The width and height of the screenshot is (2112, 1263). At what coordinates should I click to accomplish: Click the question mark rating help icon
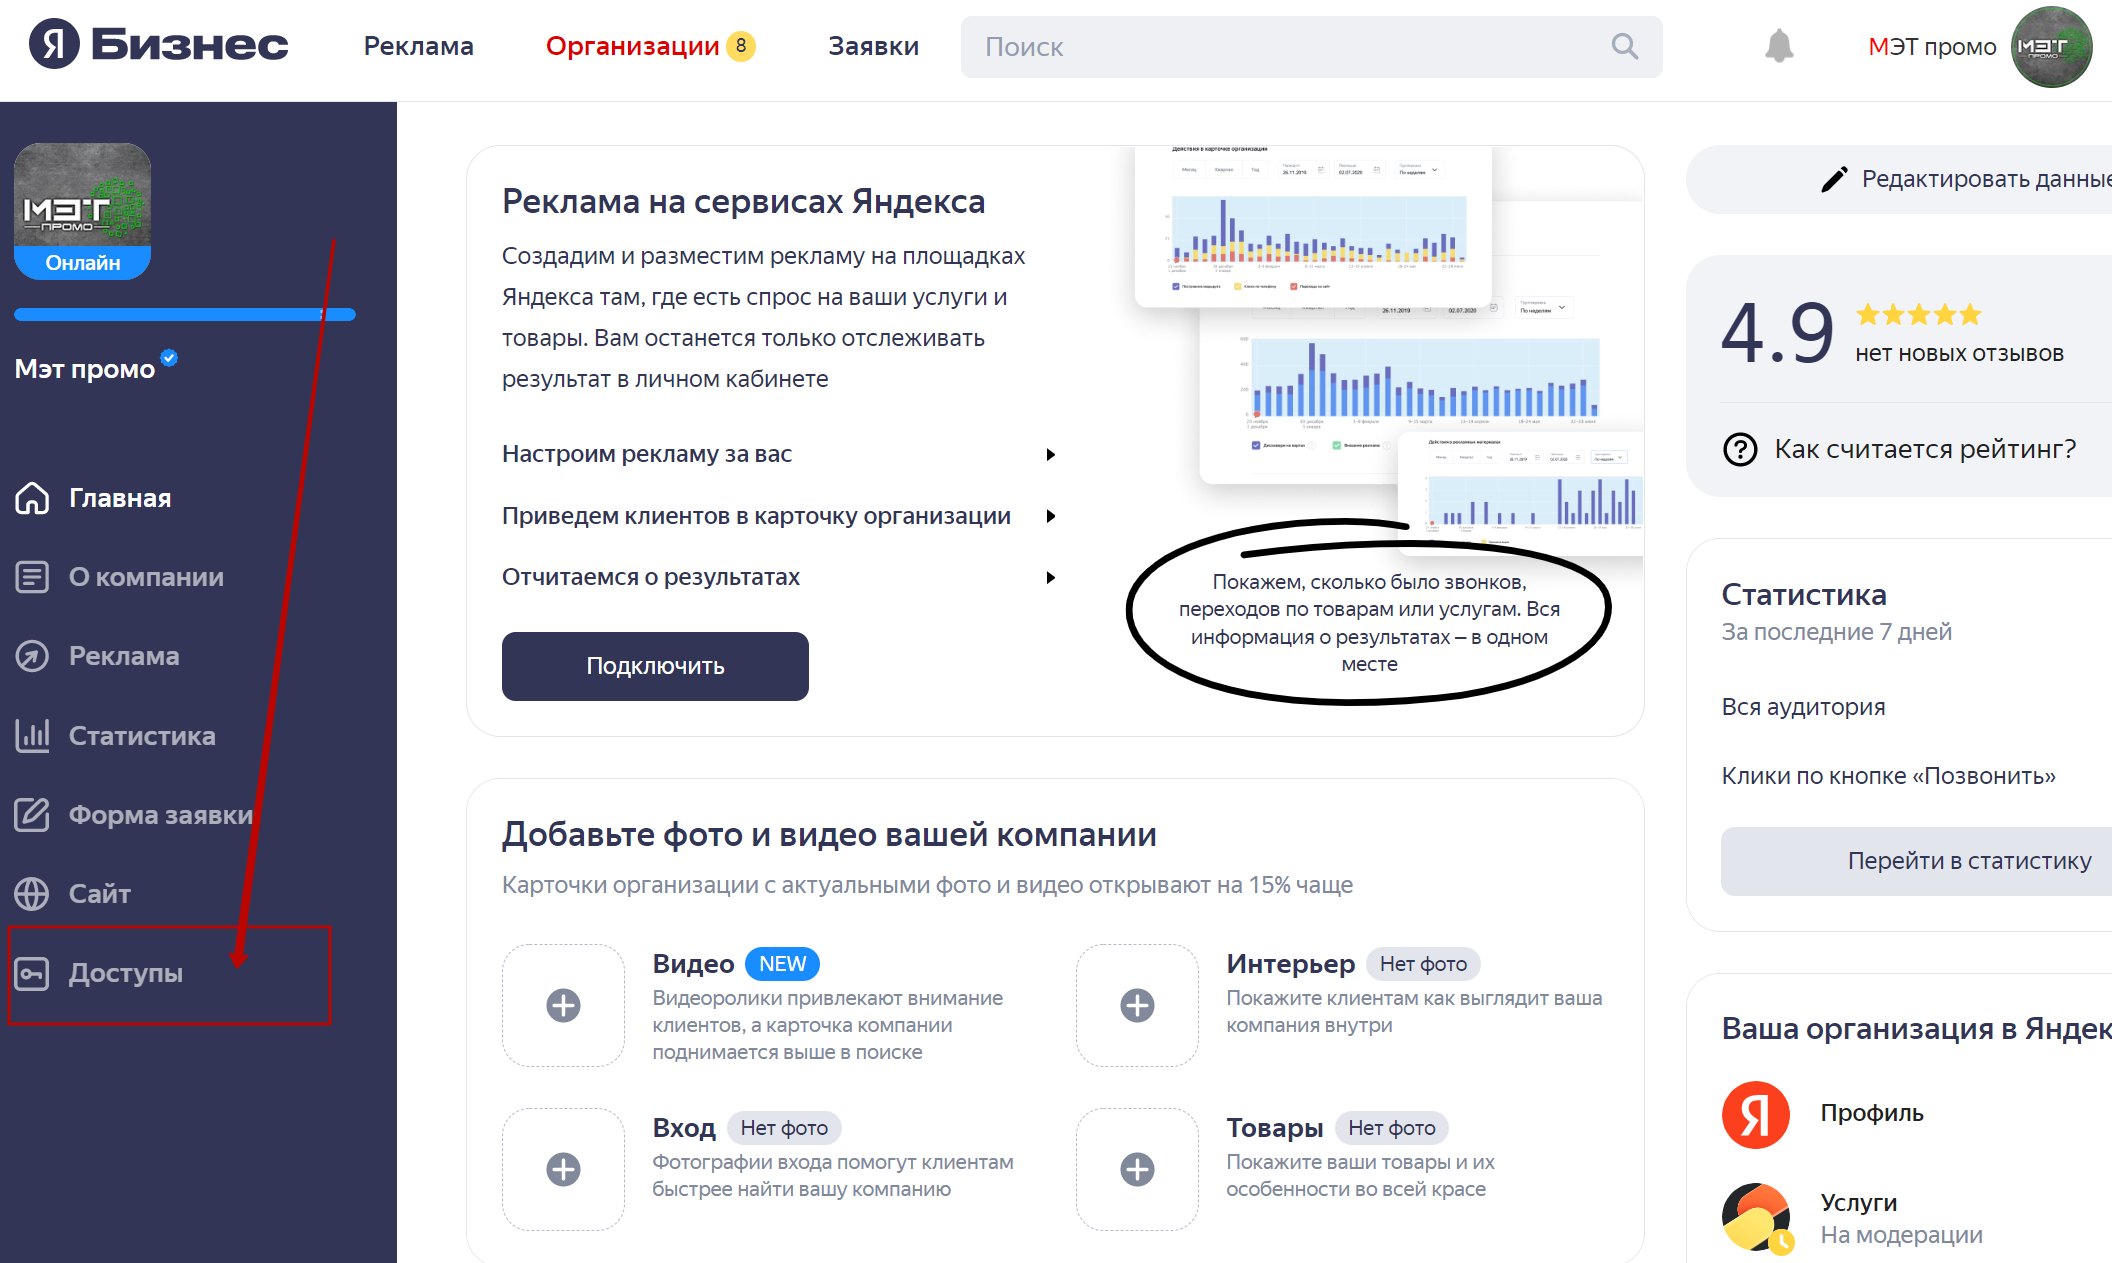(1740, 449)
